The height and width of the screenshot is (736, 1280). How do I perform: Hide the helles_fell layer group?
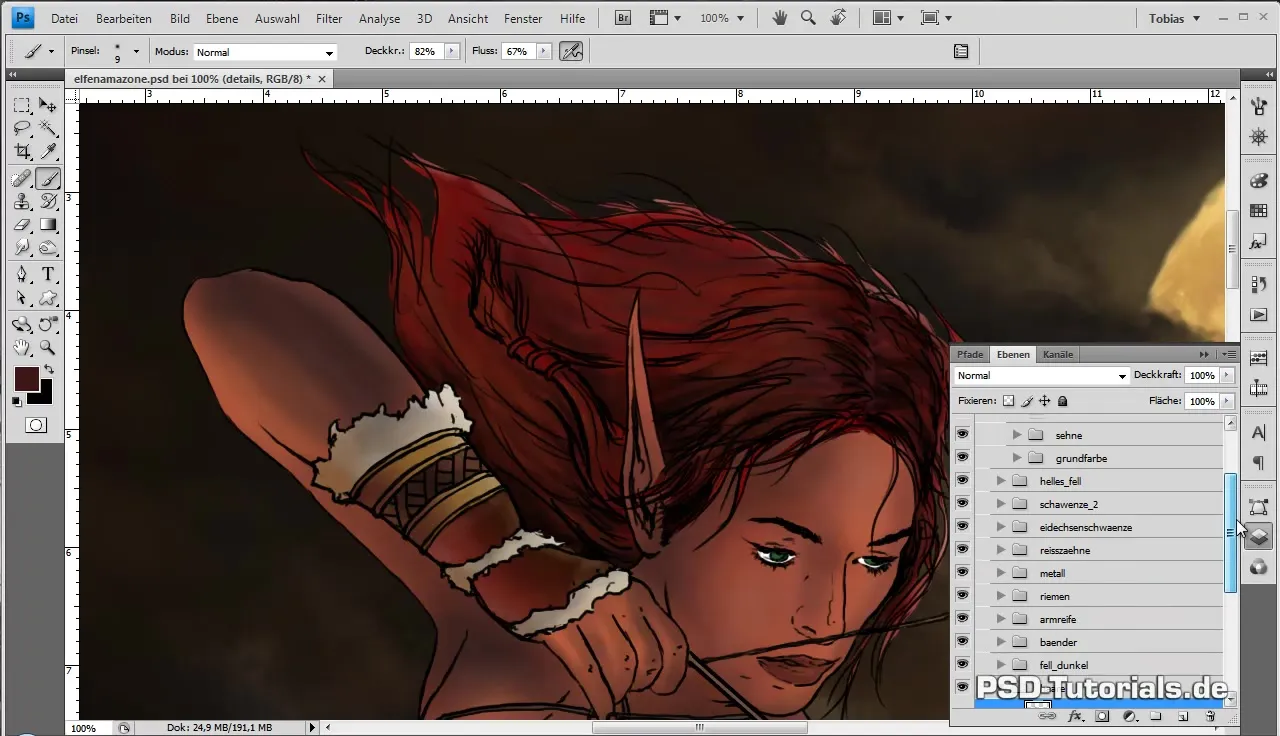coord(963,481)
